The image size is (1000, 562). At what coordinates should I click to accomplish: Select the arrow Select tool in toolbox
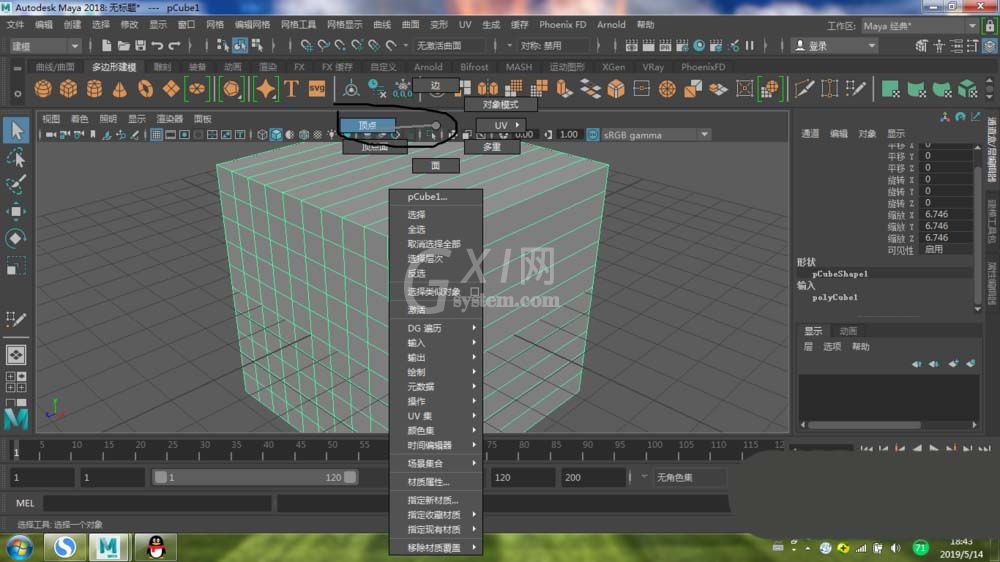tap(16, 130)
